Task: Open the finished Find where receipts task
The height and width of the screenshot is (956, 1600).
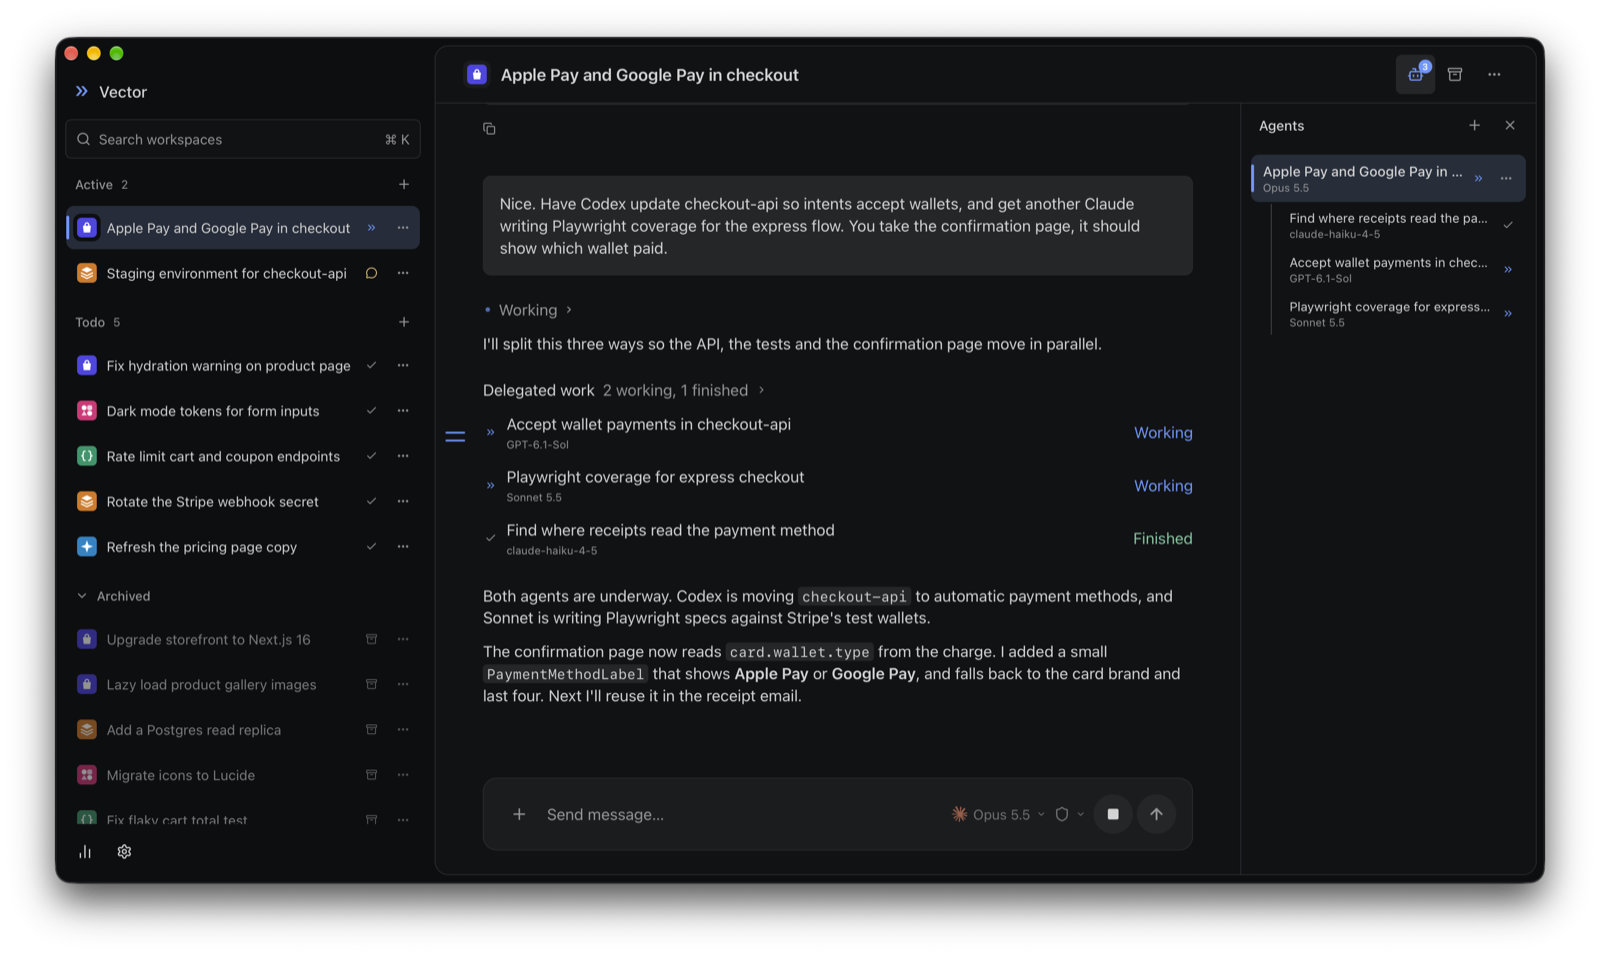Action: point(838,539)
